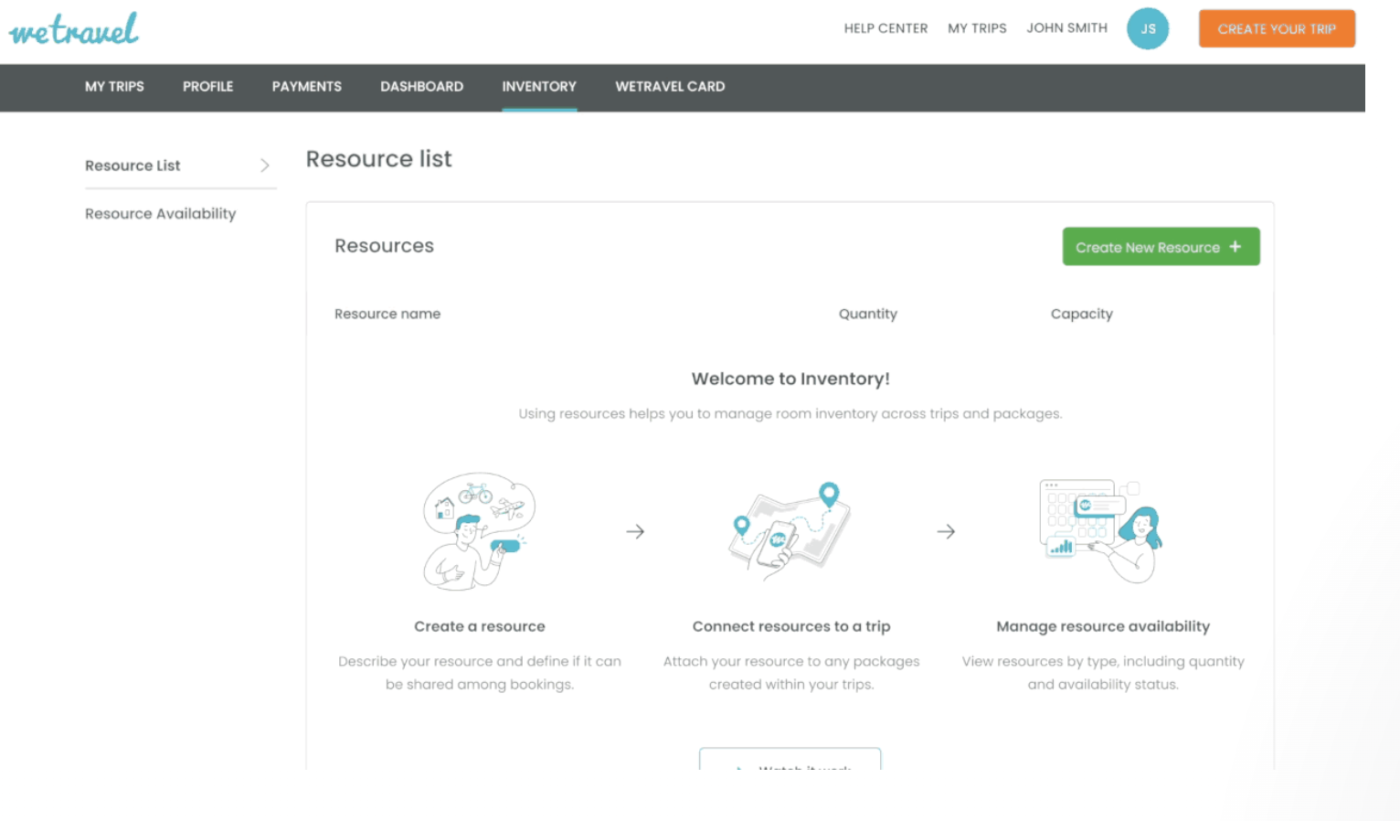1400x821 pixels.
Task: Click the Create a resource illustration
Action: pyautogui.click(x=479, y=531)
